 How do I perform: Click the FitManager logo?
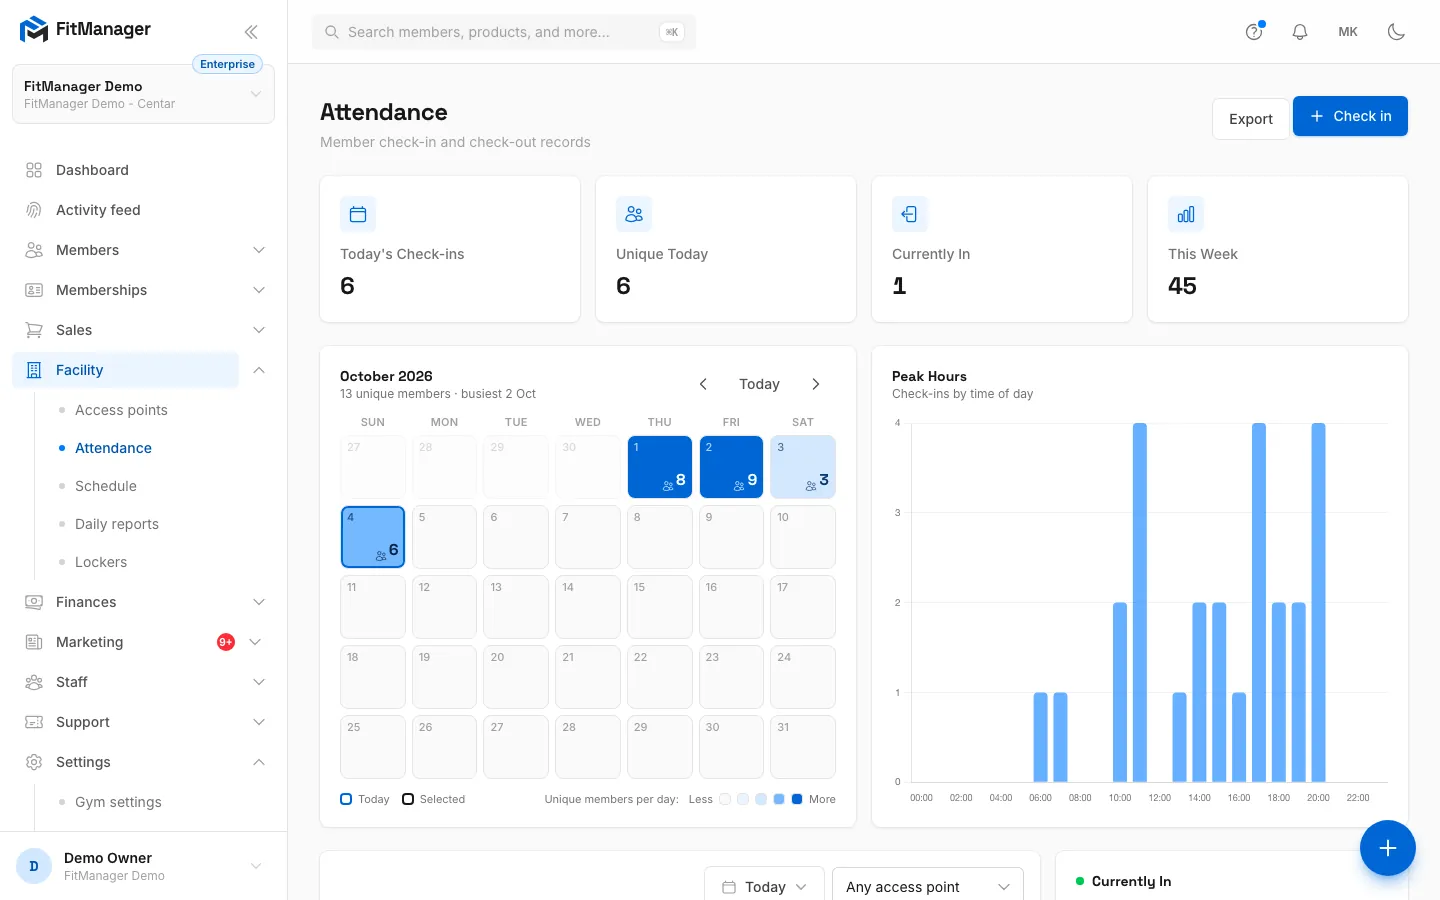[85, 29]
